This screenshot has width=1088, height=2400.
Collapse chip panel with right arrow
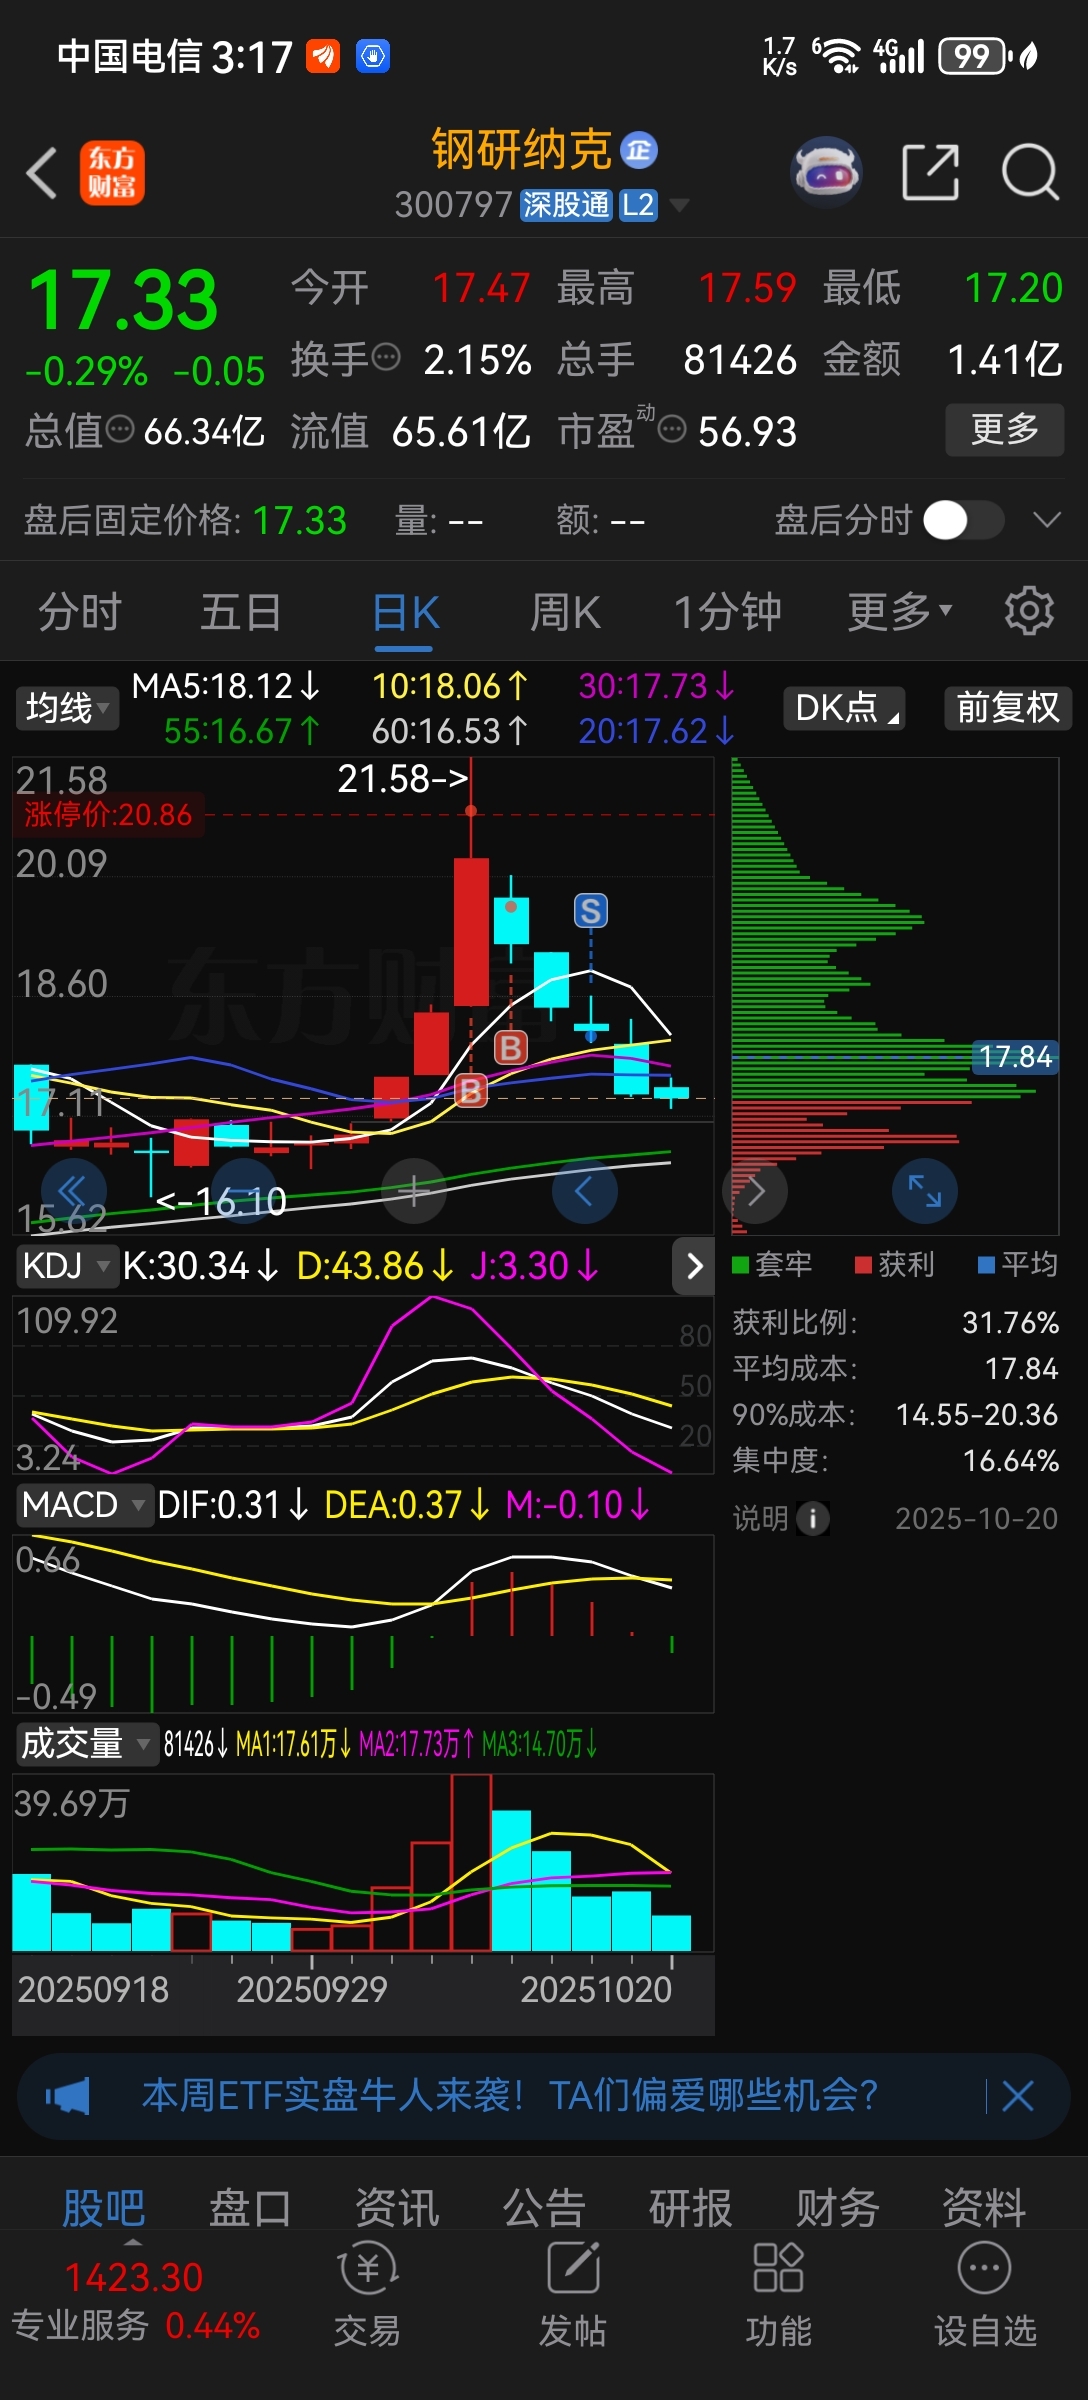tap(755, 1191)
